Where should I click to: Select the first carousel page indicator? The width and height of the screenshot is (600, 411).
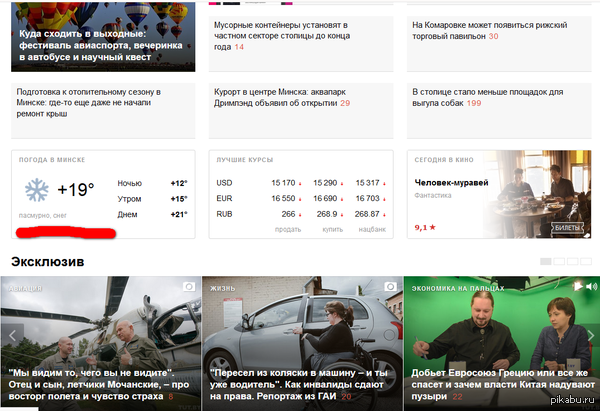[546, 261]
